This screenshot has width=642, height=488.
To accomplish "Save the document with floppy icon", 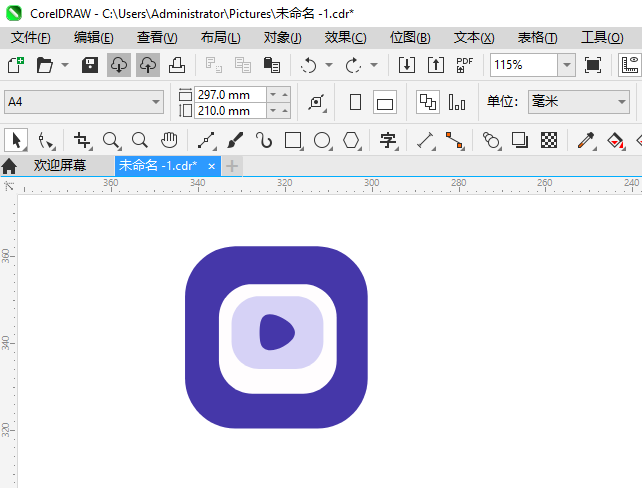I will pyautogui.click(x=90, y=65).
